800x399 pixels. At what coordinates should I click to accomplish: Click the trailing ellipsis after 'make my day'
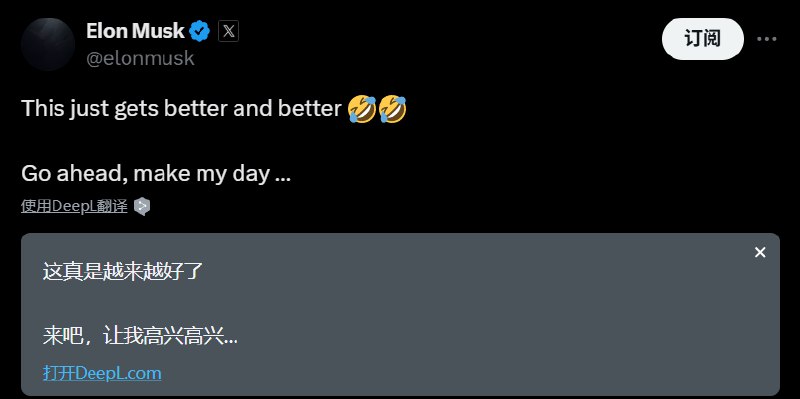(x=283, y=174)
